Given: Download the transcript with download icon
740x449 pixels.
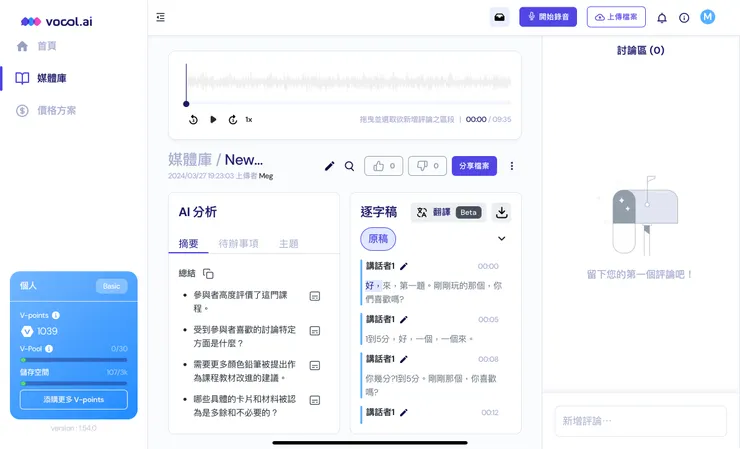Looking at the screenshot, I should 502,212.
